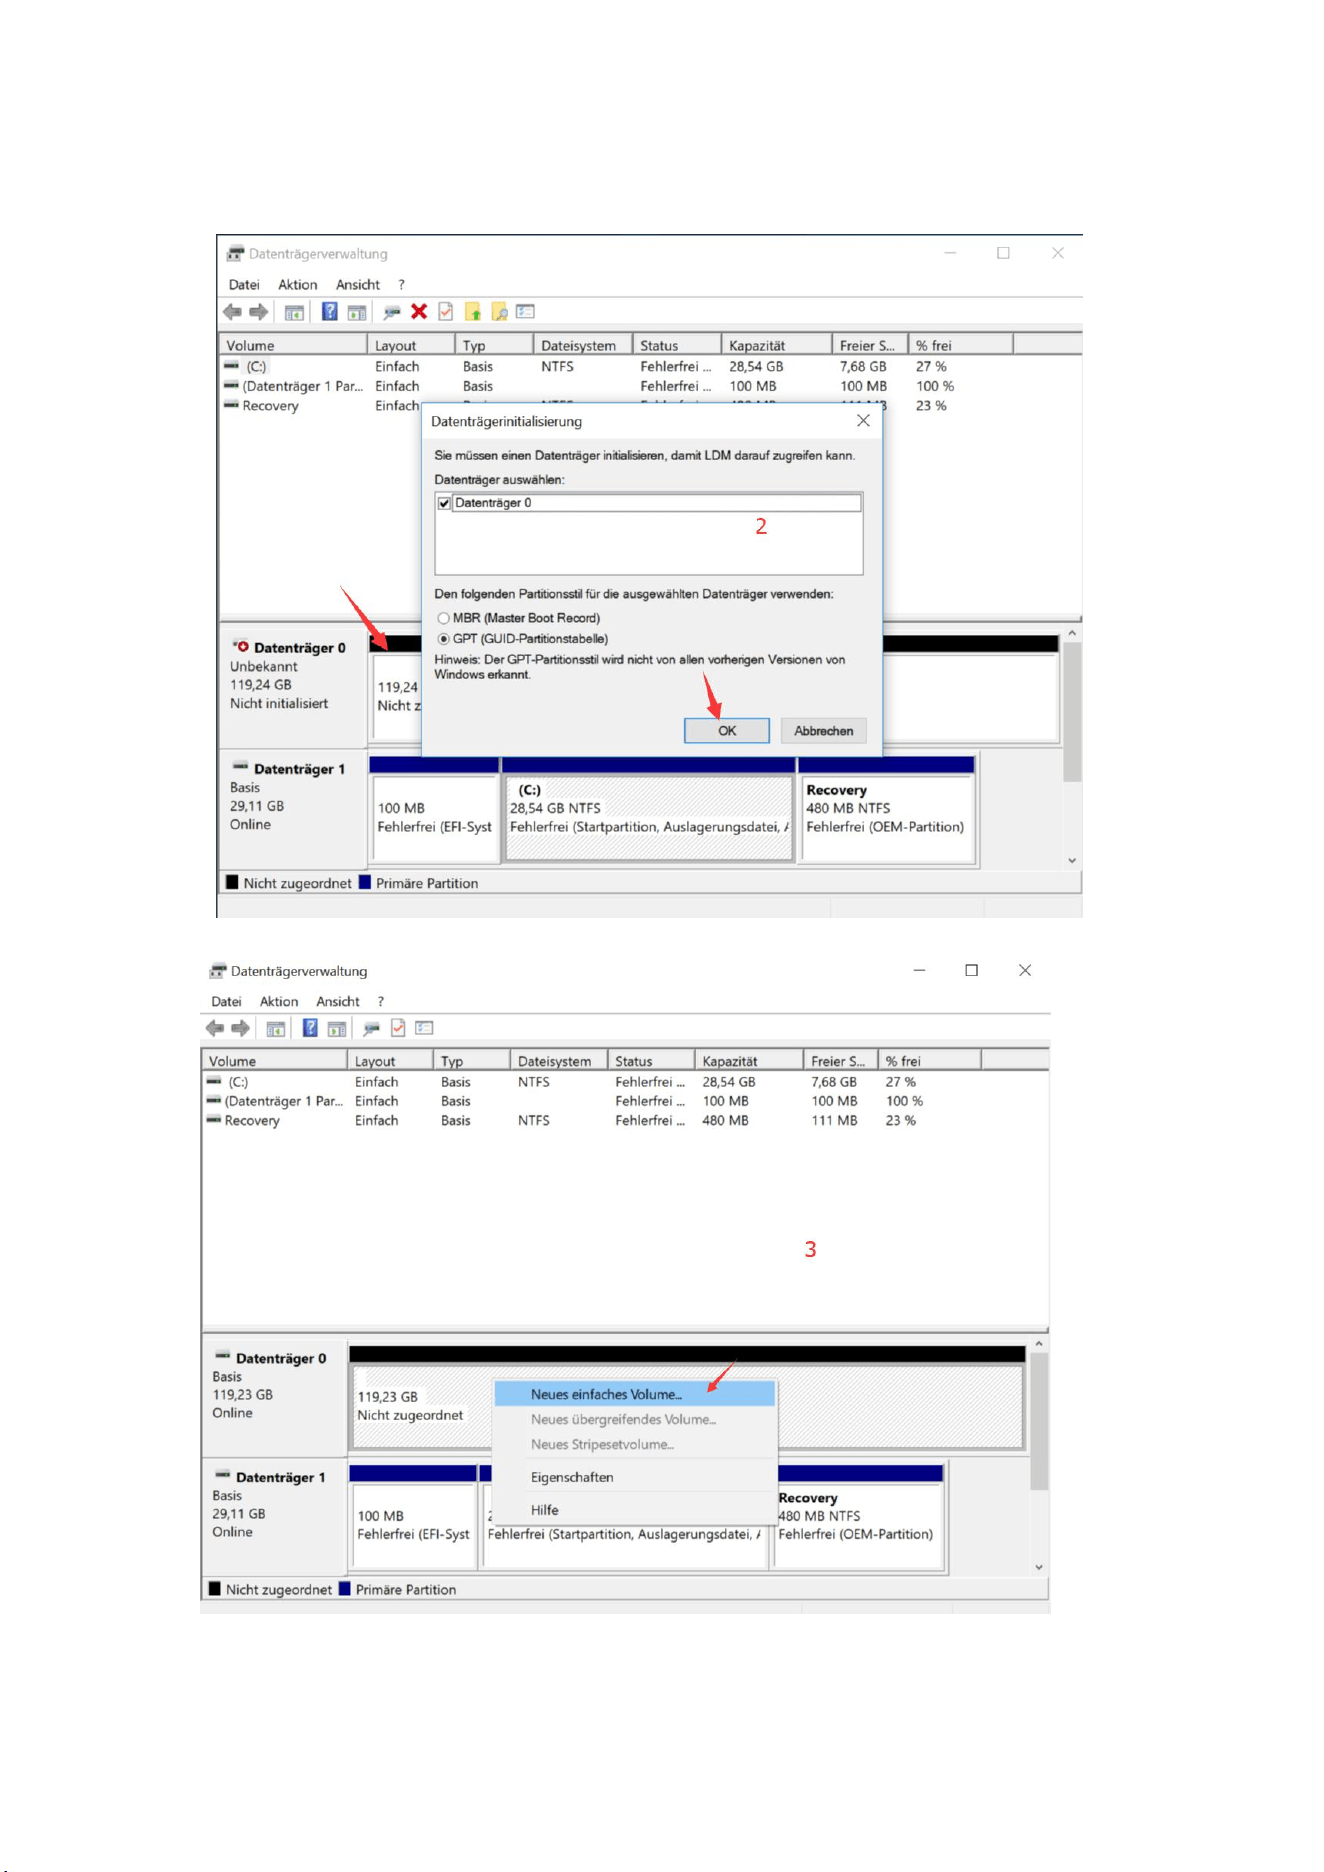Click blue Primäre Partition swatch, lower legend
The height and width of the screenshot is (1872, 1324).
(345, 1588)
